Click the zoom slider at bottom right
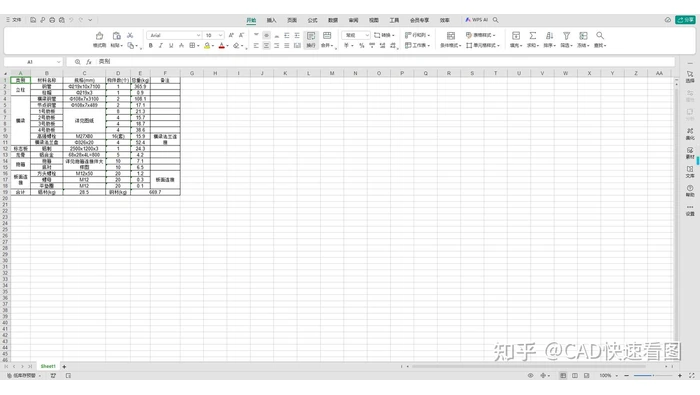The image size is (700, 395). 652,376
